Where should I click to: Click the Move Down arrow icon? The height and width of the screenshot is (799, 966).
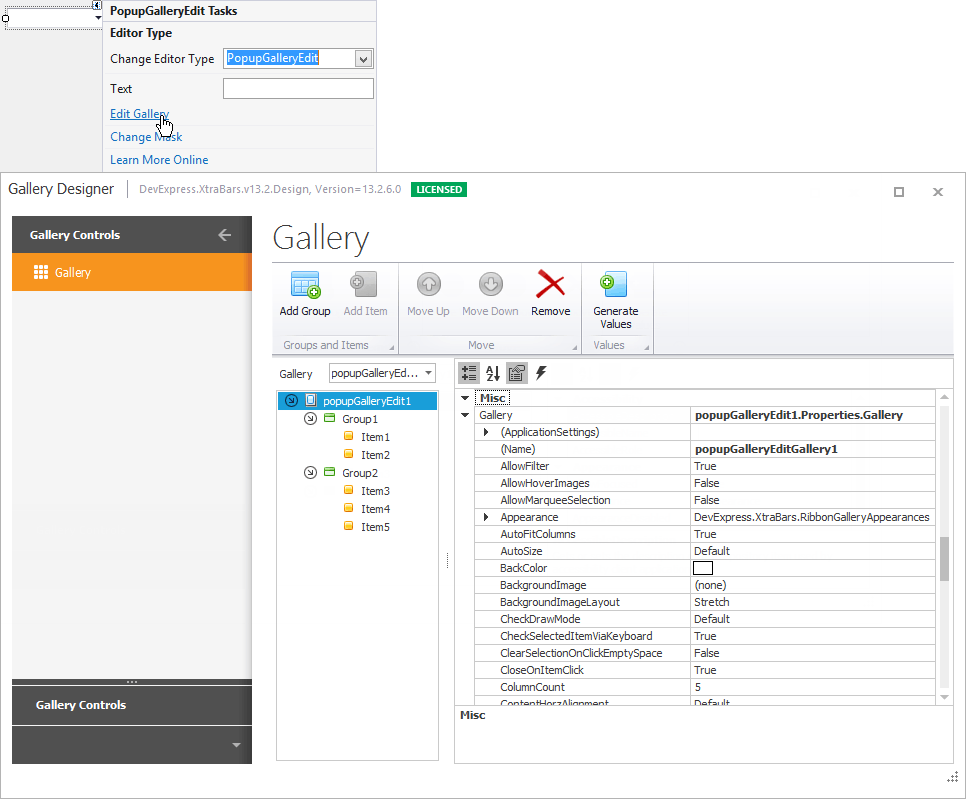490,285
